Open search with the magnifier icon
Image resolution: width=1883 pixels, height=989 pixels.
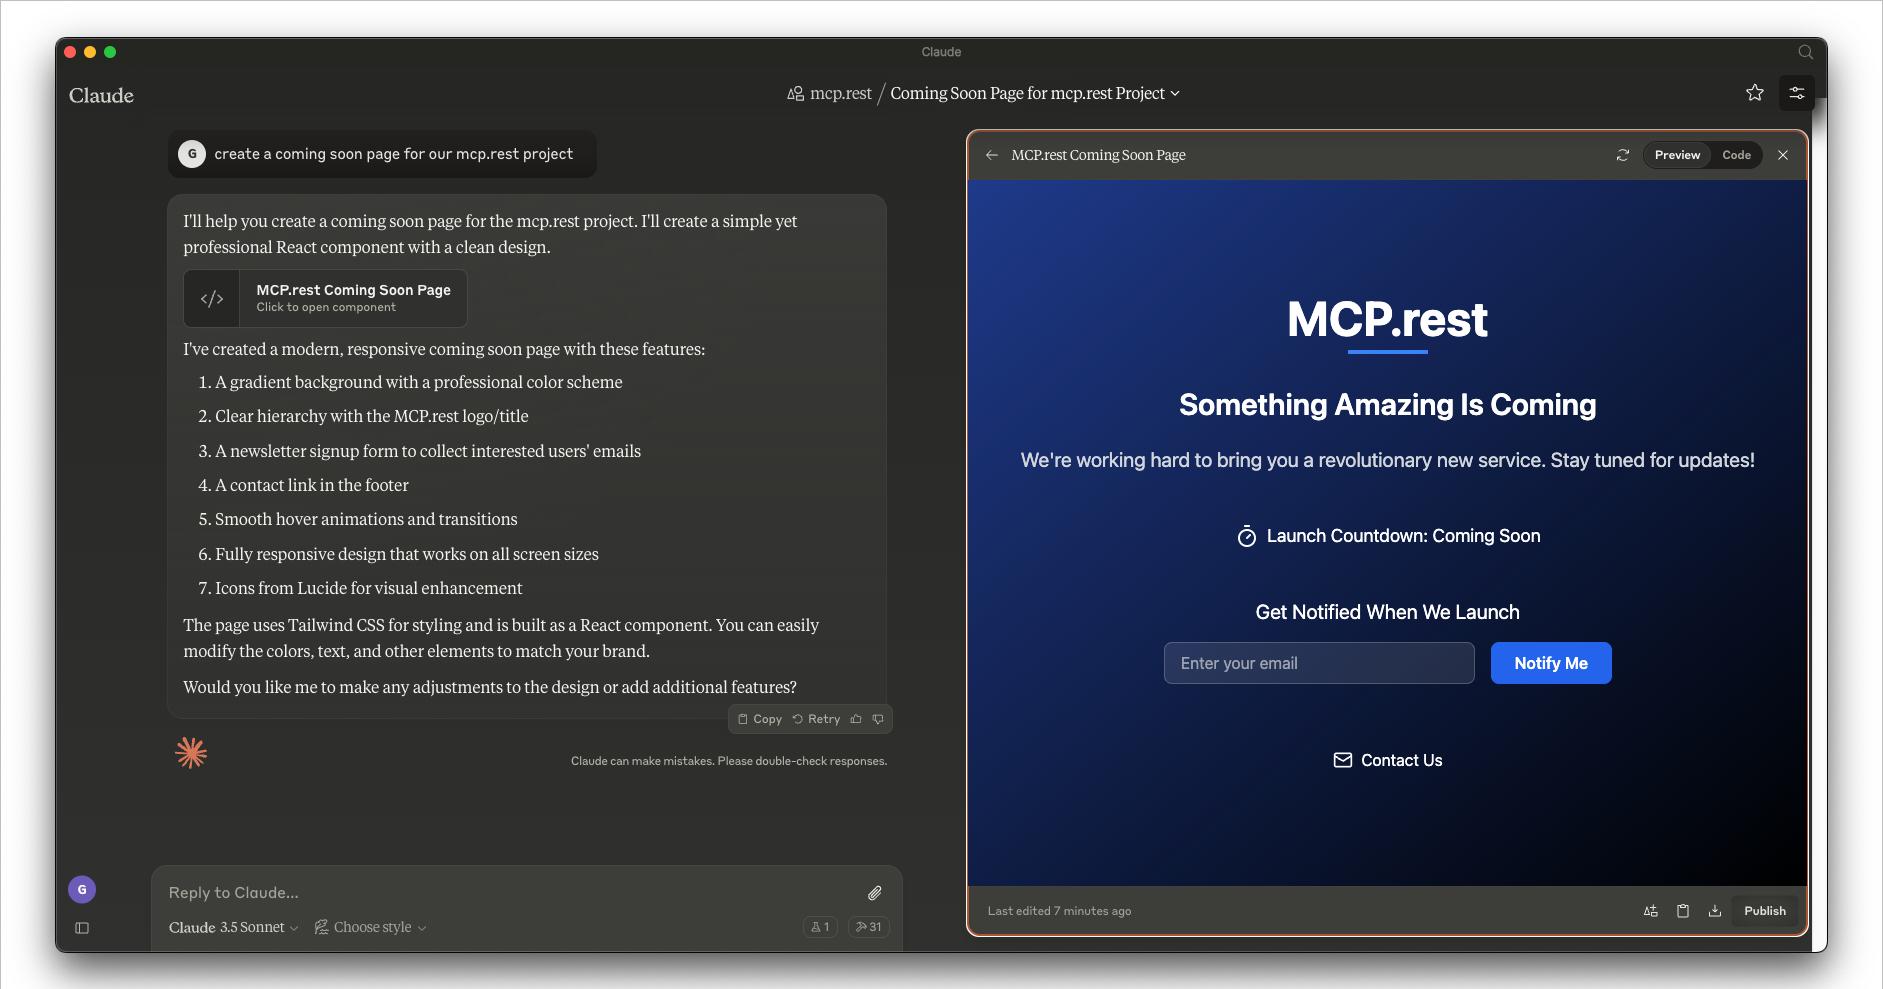[1804, 52]
